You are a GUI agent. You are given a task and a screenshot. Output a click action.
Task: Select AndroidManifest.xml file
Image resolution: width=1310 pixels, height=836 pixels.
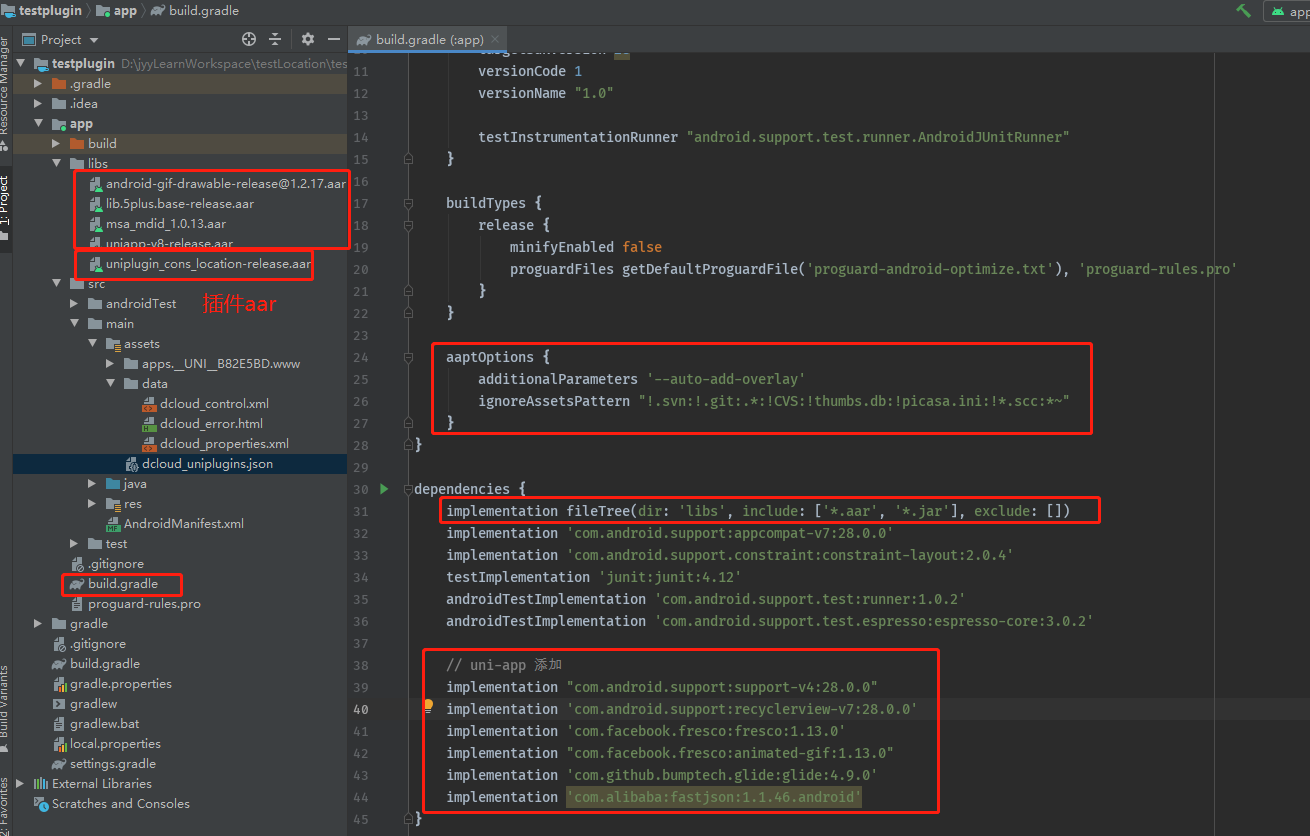184,524
